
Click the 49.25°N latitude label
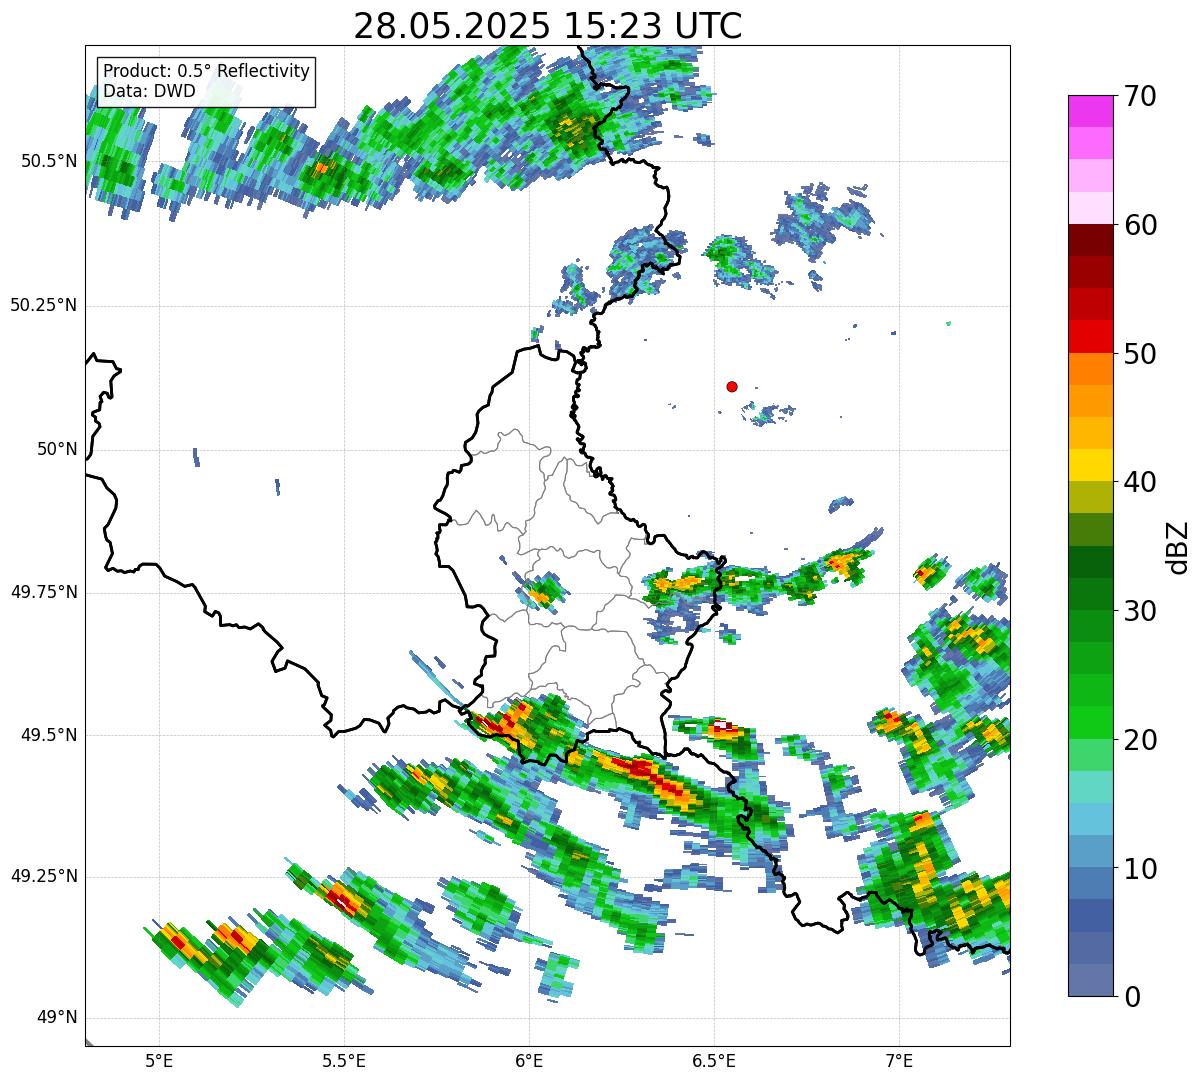click(x=44, y=876)
